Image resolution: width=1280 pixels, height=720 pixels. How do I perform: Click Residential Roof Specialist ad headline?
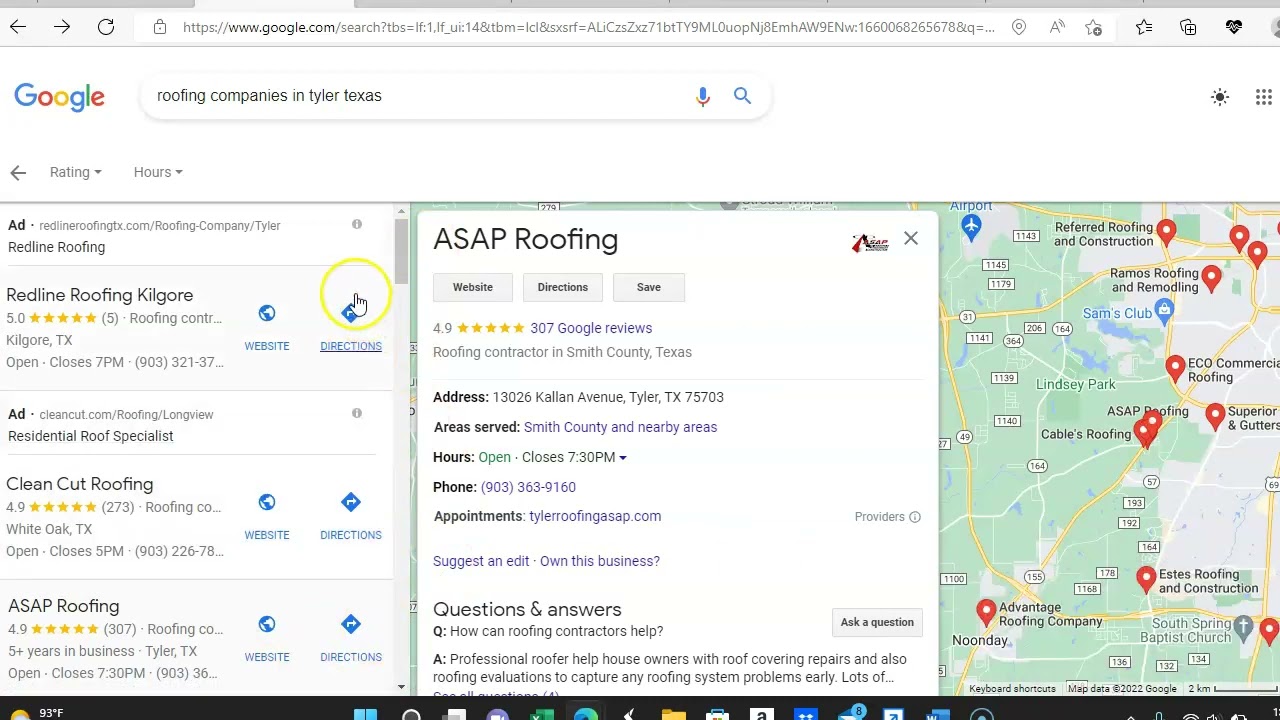pyautogui.click(x=91, y=436)
